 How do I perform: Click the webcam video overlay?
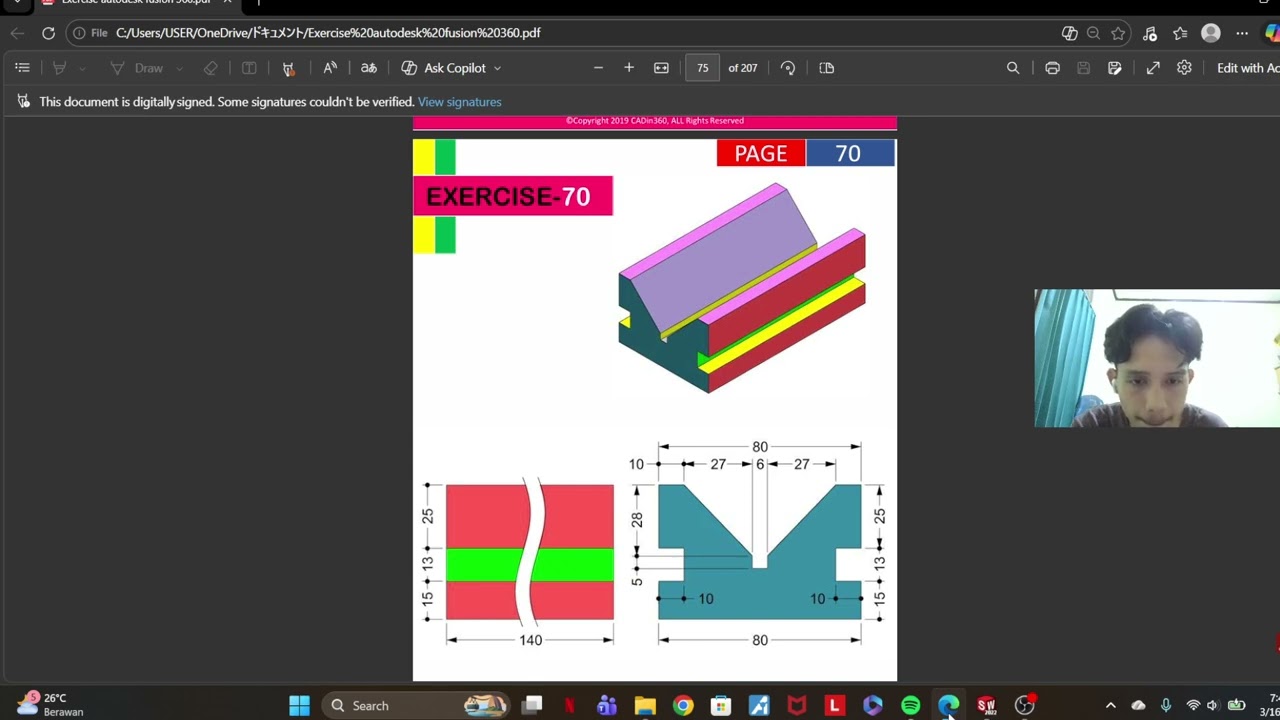[1157, 359]
